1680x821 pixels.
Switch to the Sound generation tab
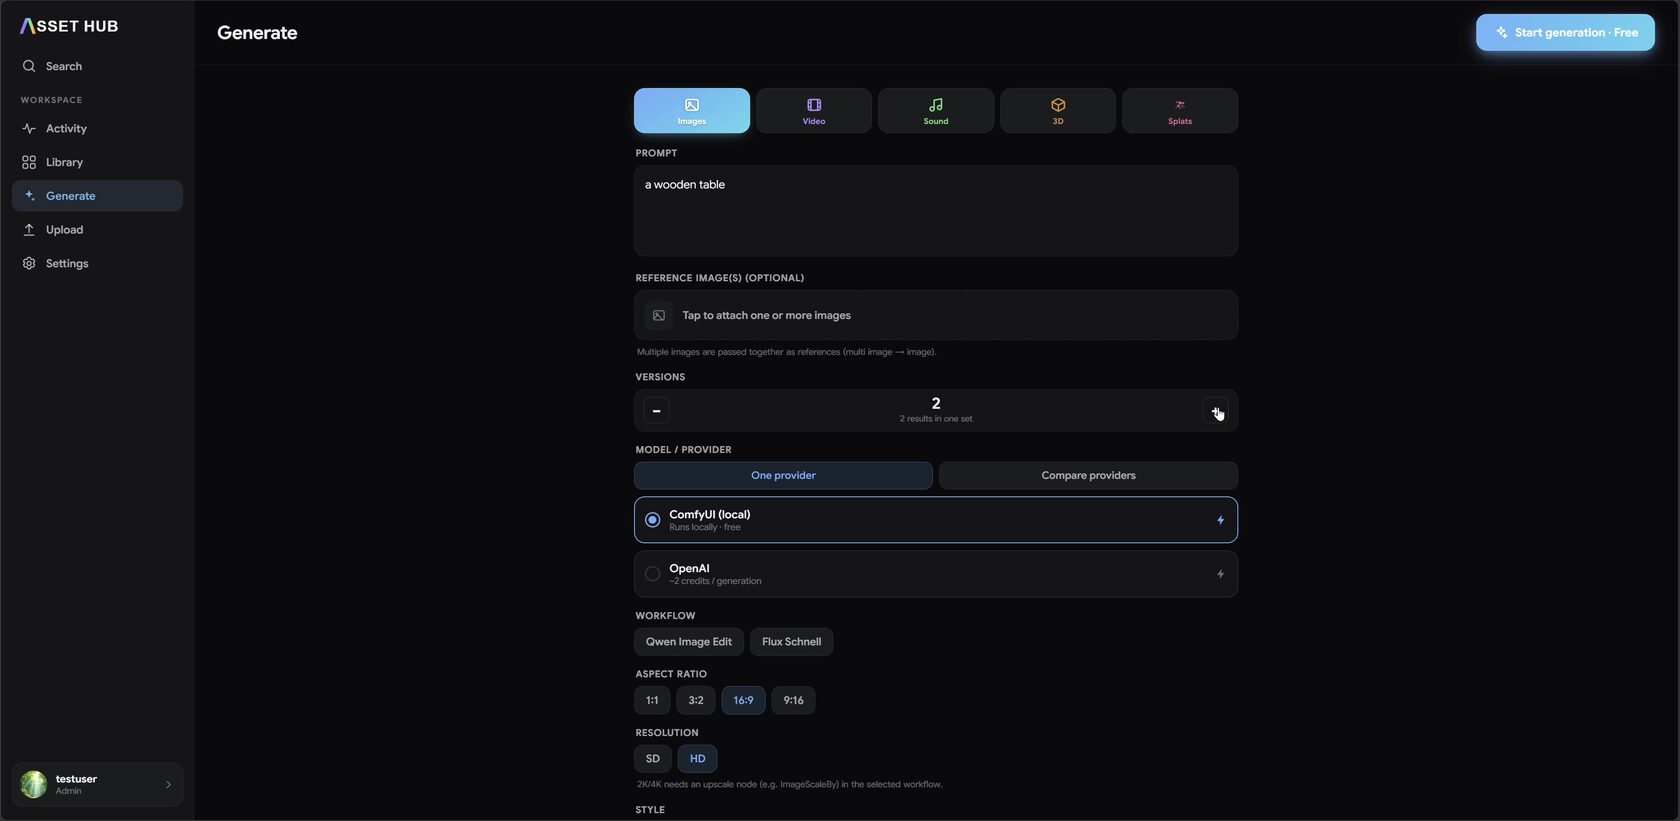tap(936, 110)
